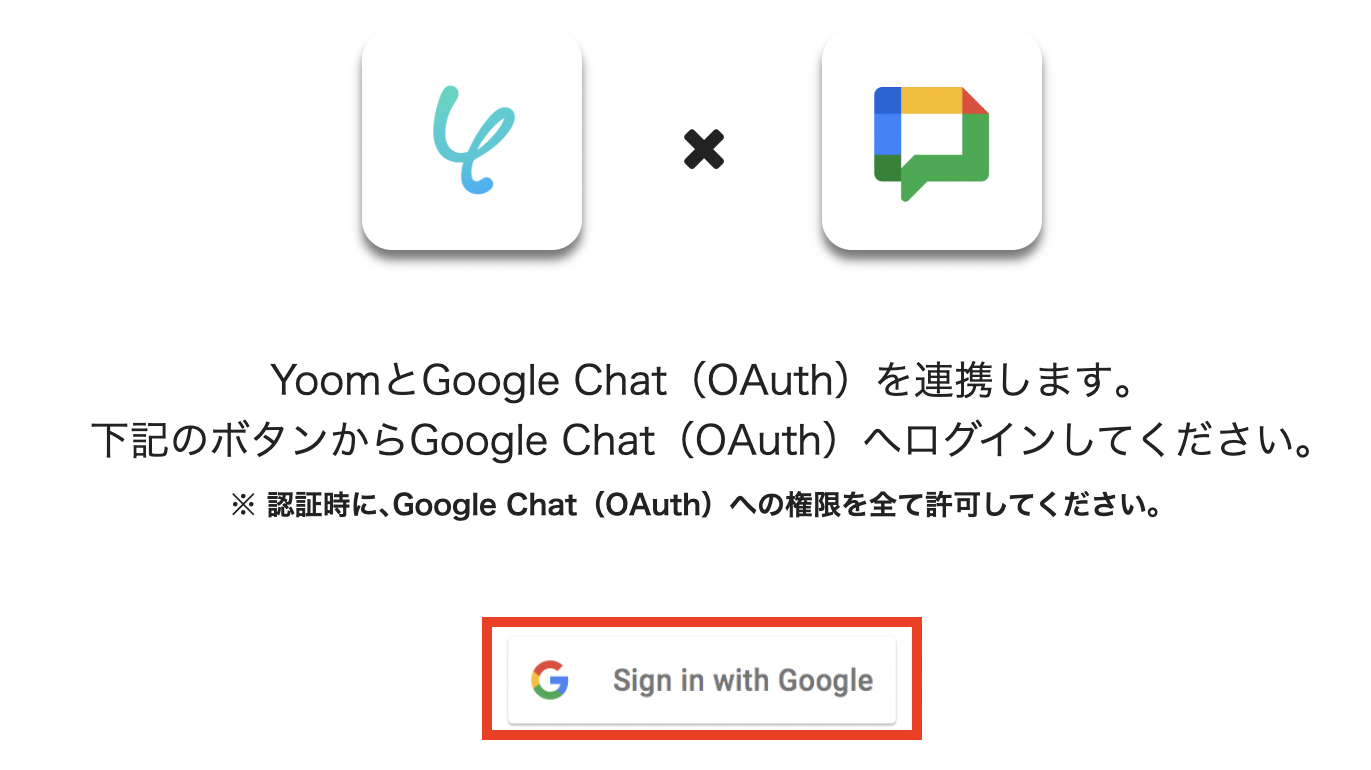
Task: Click the red folded corner of Chat logo
Action: tap(974, 100)
